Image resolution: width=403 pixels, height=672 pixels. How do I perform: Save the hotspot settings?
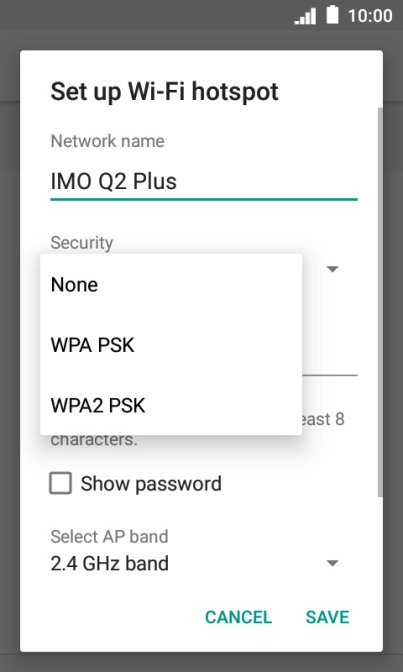click(x=327, y=617)
